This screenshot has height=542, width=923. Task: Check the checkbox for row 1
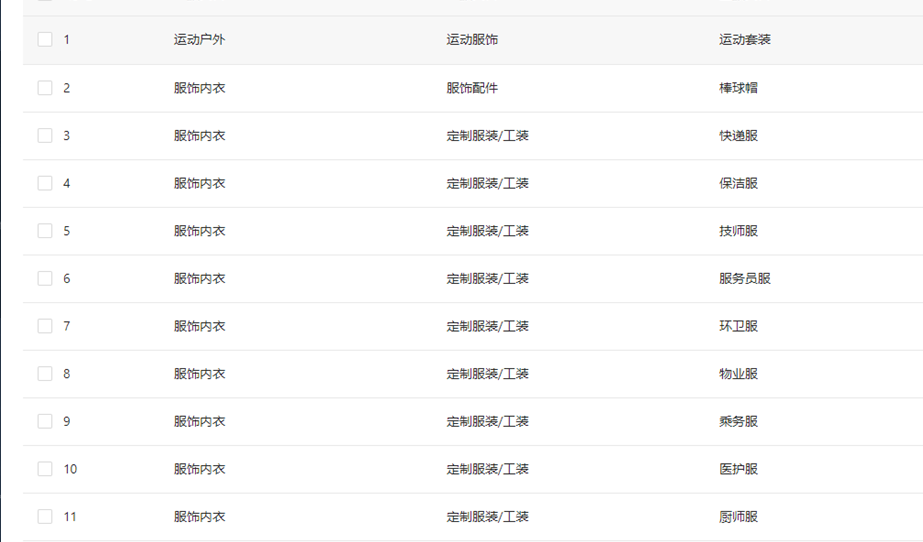45,40
